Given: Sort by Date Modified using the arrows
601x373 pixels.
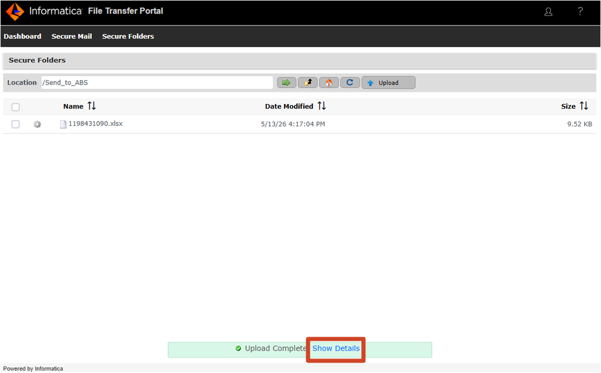Looking at the screenshot, I should pyautogui.click(x=322, y=106).
